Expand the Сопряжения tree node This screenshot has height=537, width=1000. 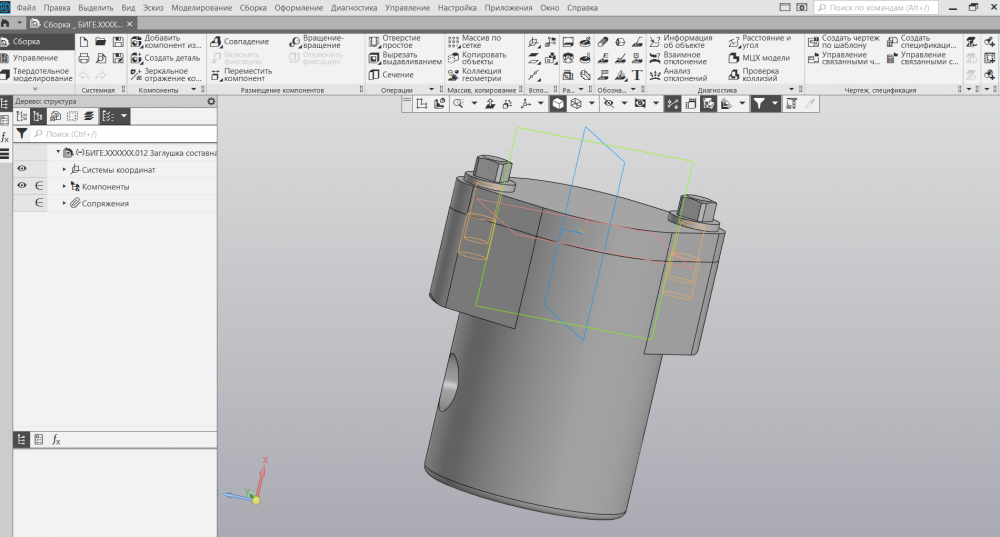(65, 204)
